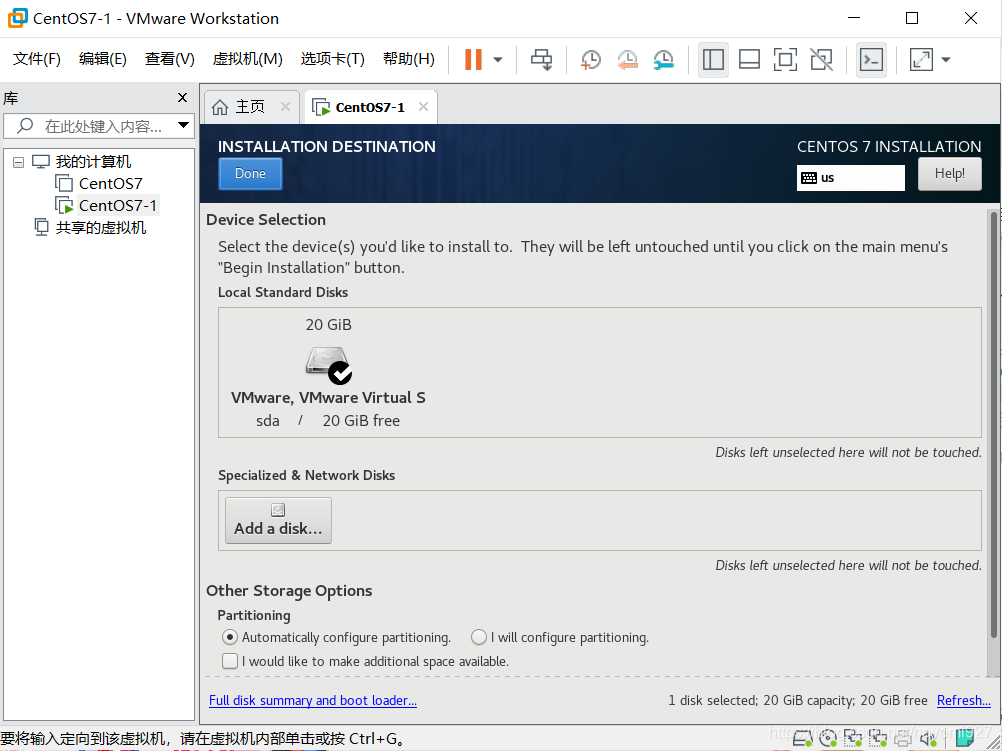Click the stretch guest display icon

coord(921,59)
